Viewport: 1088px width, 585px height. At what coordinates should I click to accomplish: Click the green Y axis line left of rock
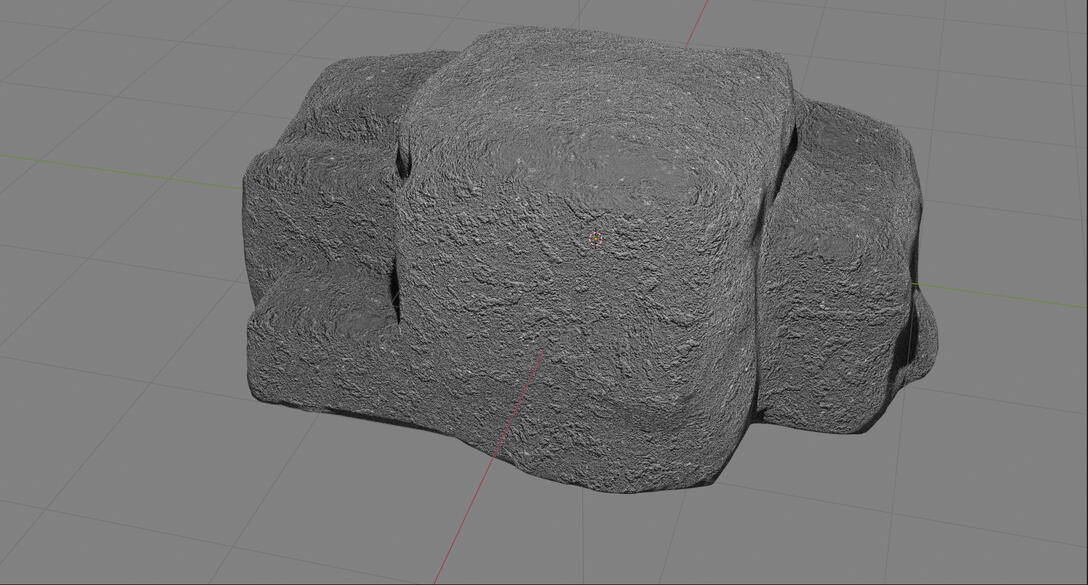[120, 170]
